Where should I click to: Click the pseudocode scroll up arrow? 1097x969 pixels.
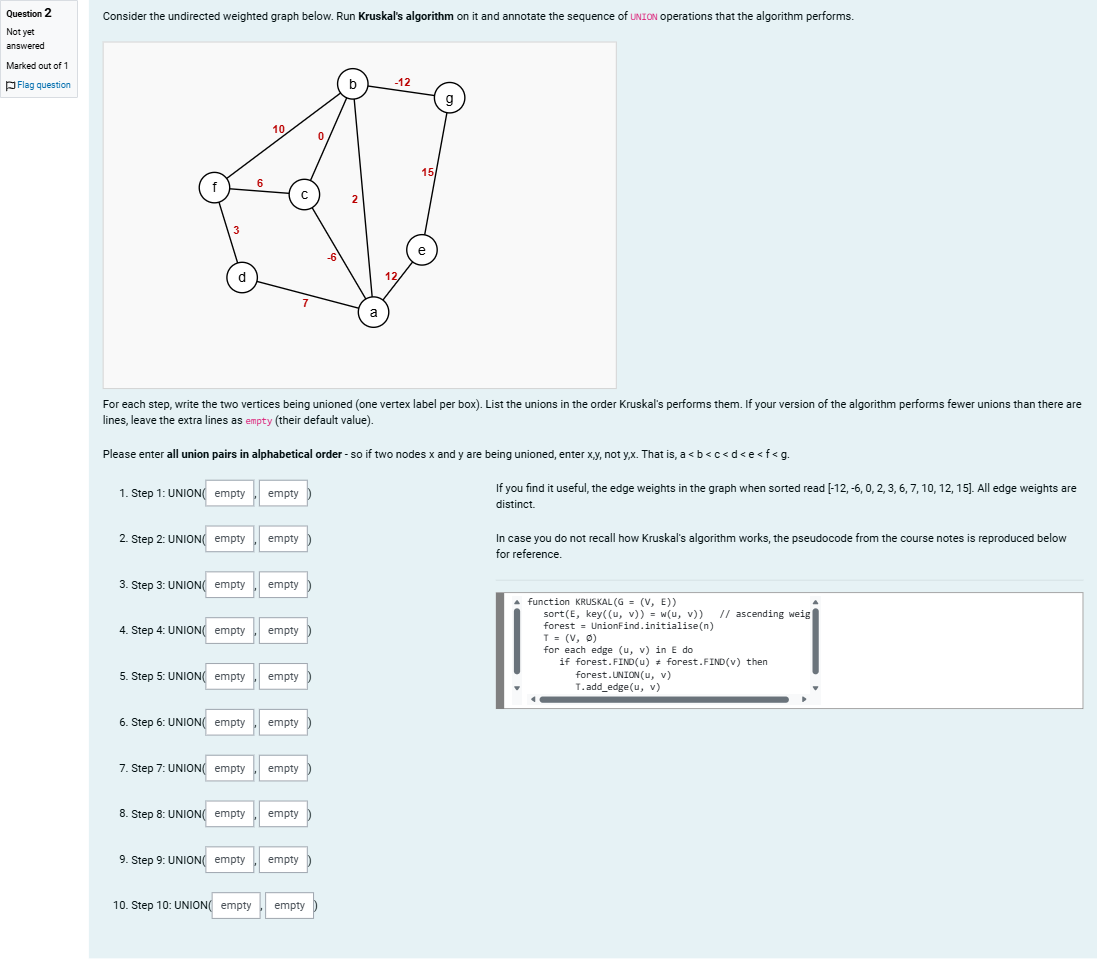815,602
